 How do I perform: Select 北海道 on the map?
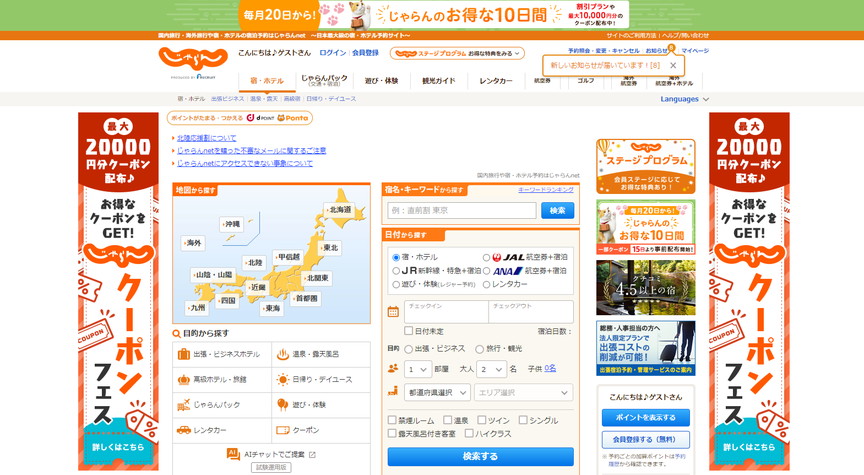pyautogui.click(x=339, y=210)
